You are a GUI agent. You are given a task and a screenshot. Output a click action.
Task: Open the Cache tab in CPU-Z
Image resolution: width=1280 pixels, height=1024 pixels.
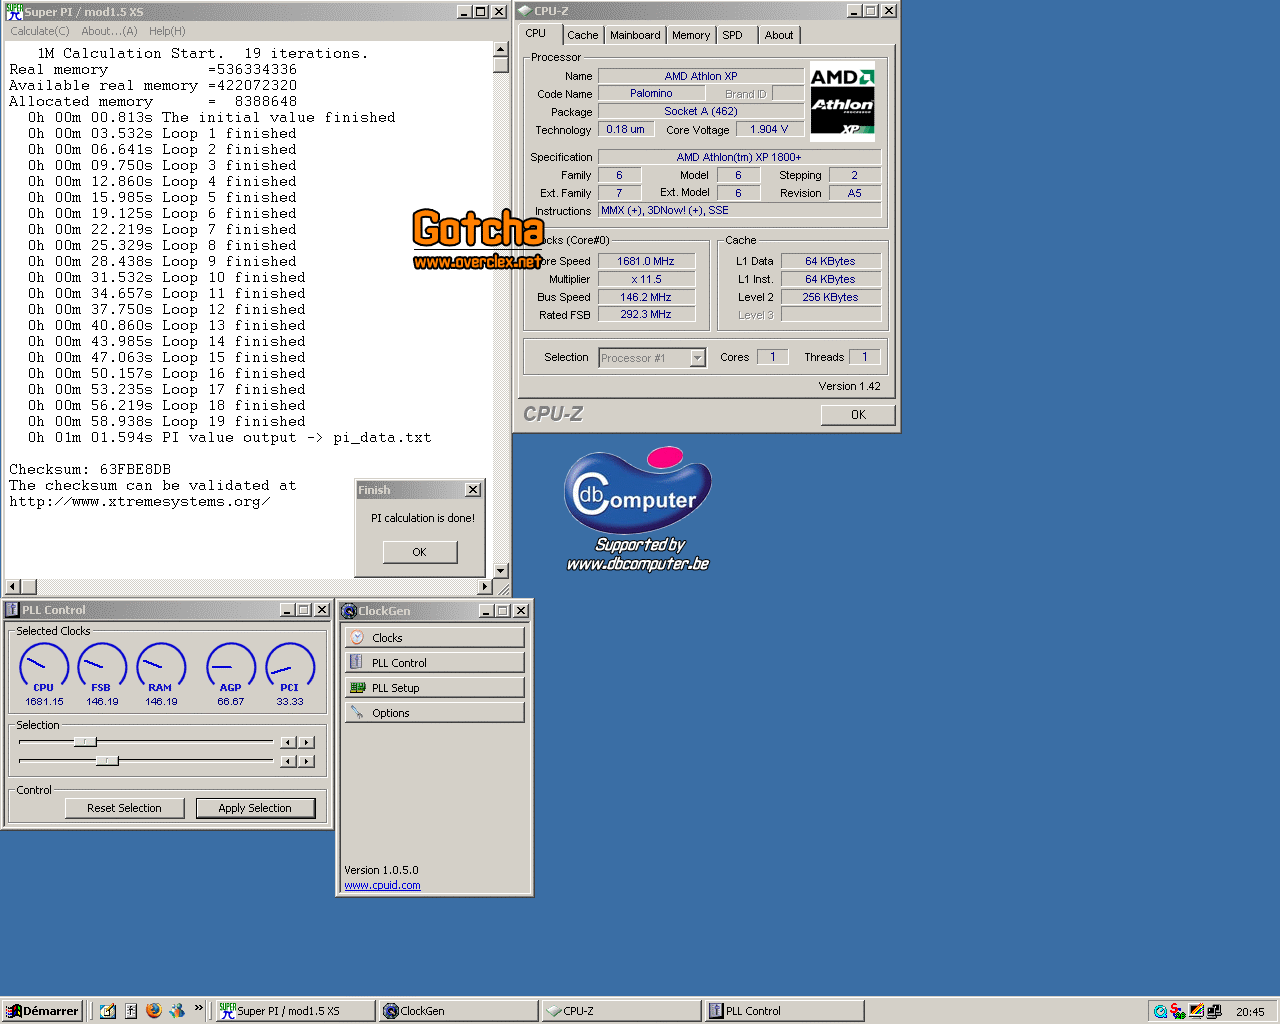pyautogui.click(x=583, y=35)
